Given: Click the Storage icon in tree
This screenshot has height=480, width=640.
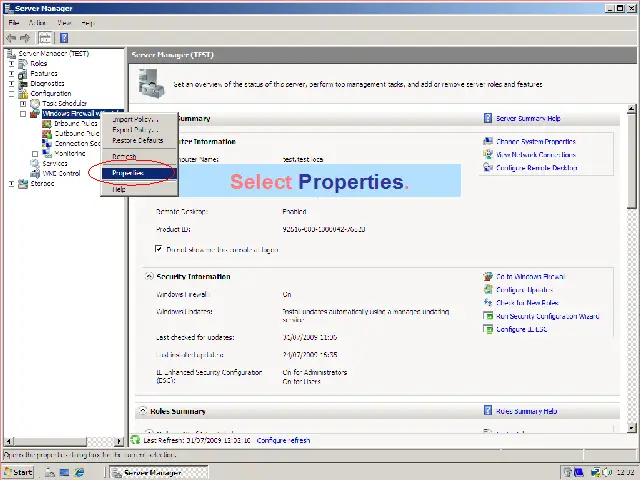Looking at the screenshot, I should tap(23, 184).
